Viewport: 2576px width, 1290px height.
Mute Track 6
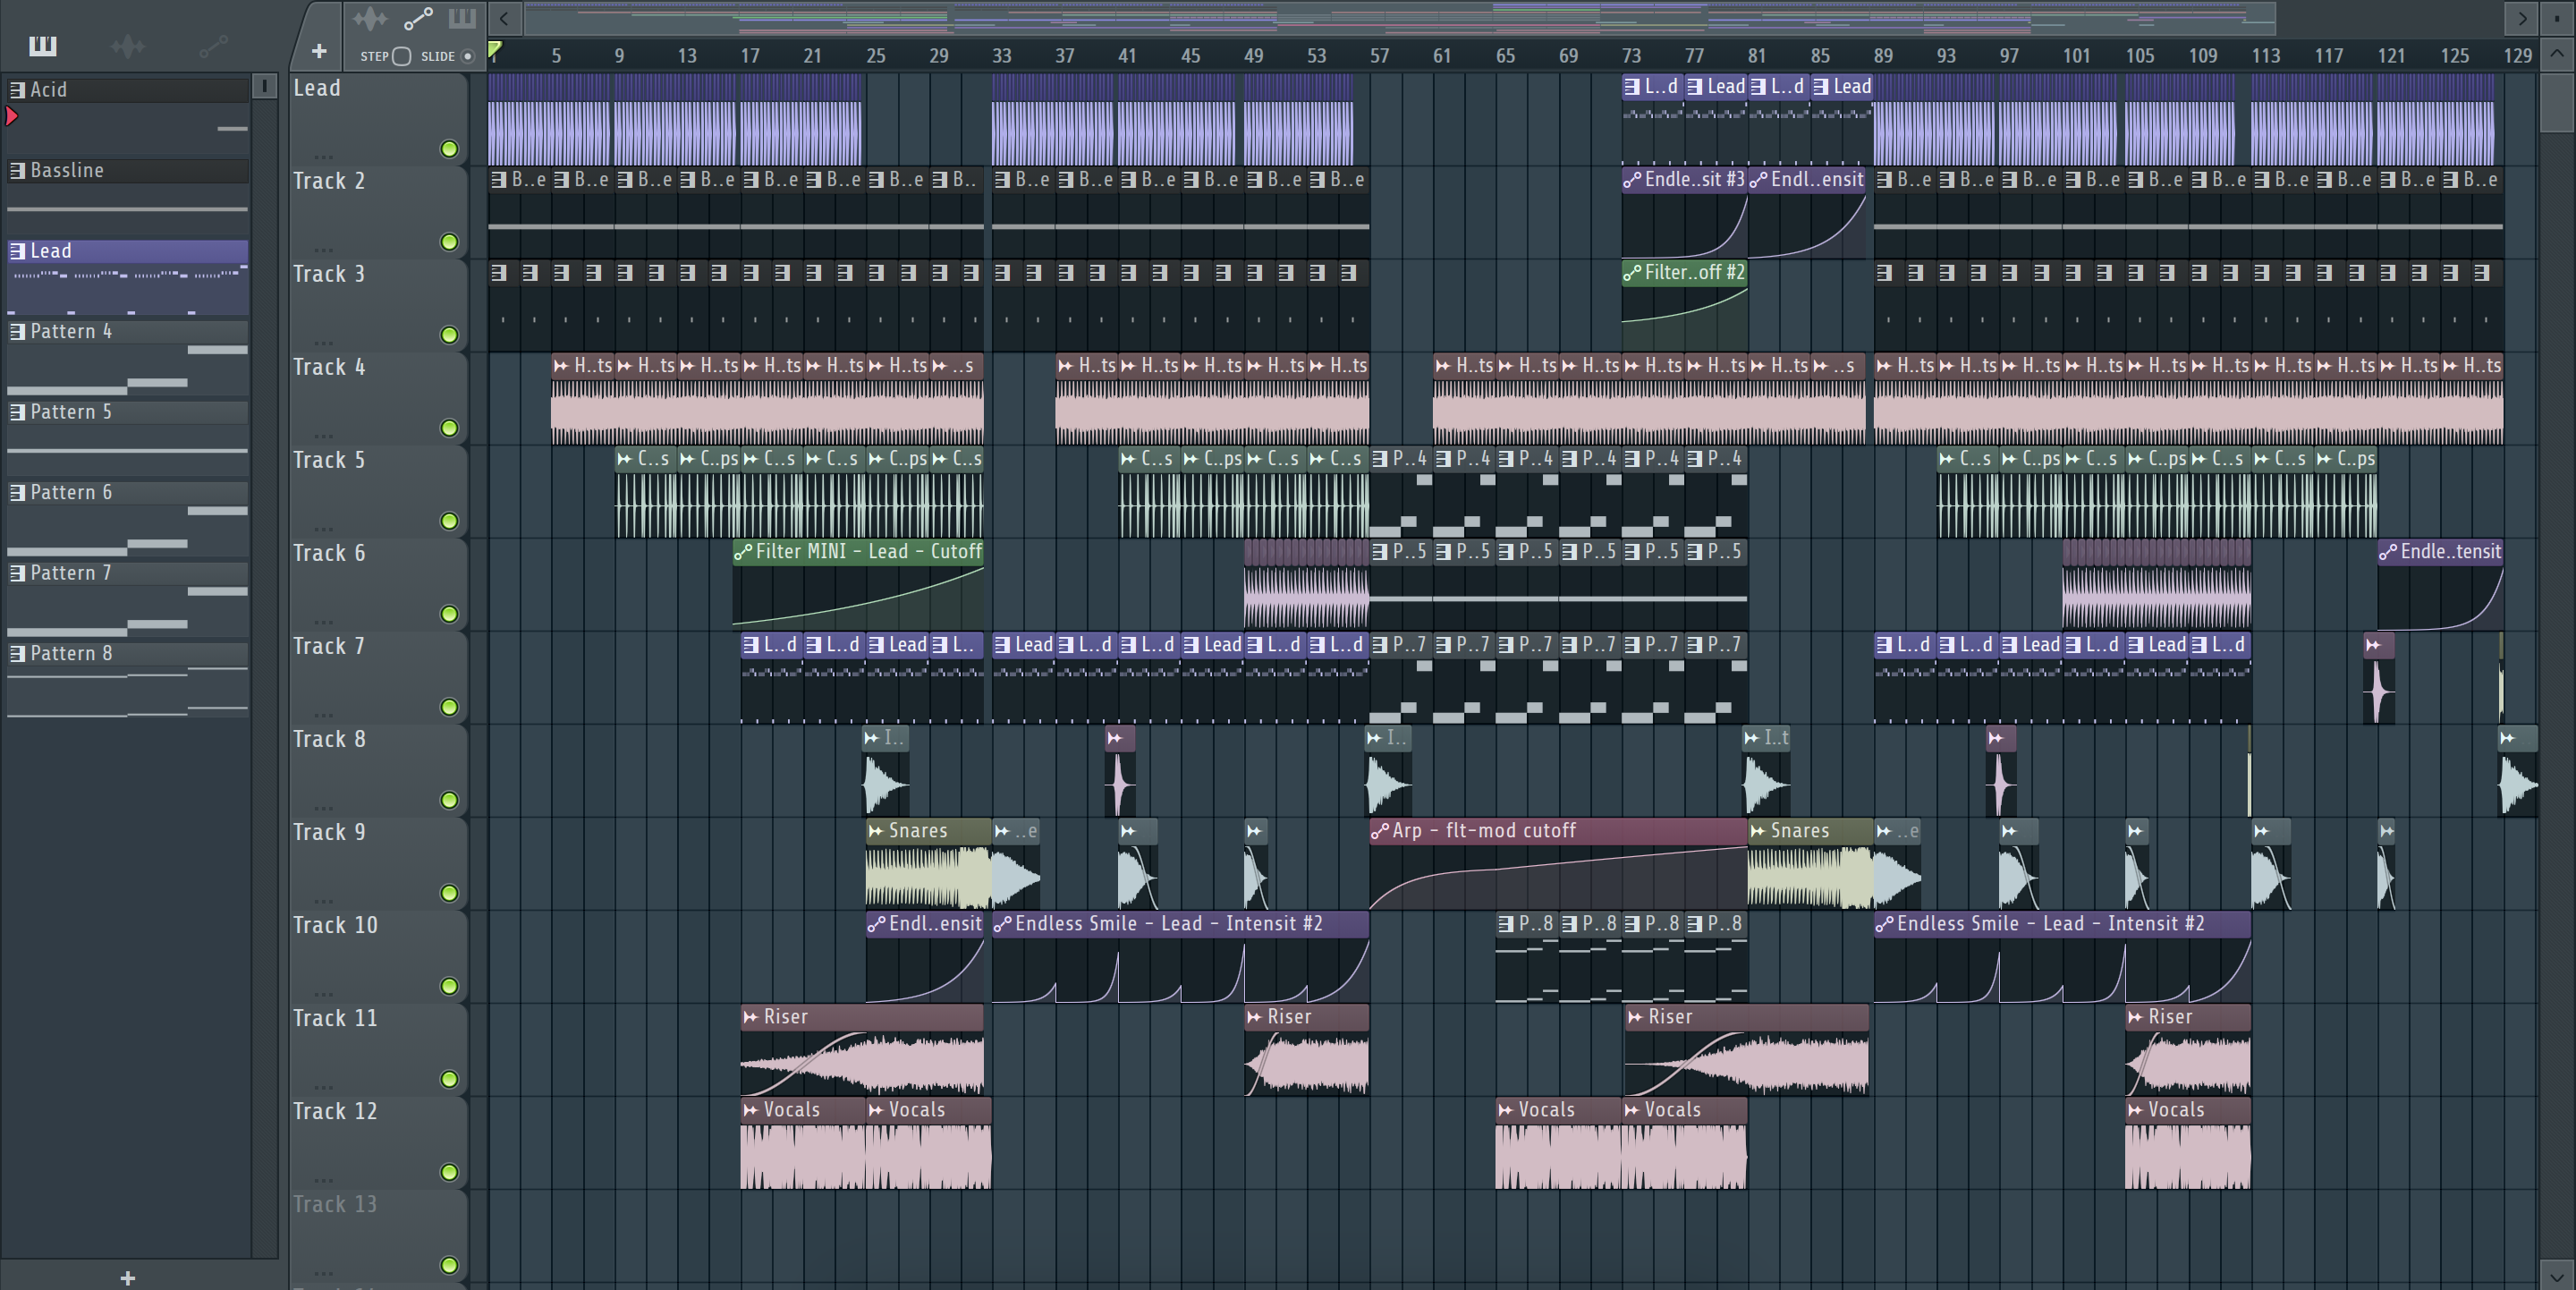point(449,614)
